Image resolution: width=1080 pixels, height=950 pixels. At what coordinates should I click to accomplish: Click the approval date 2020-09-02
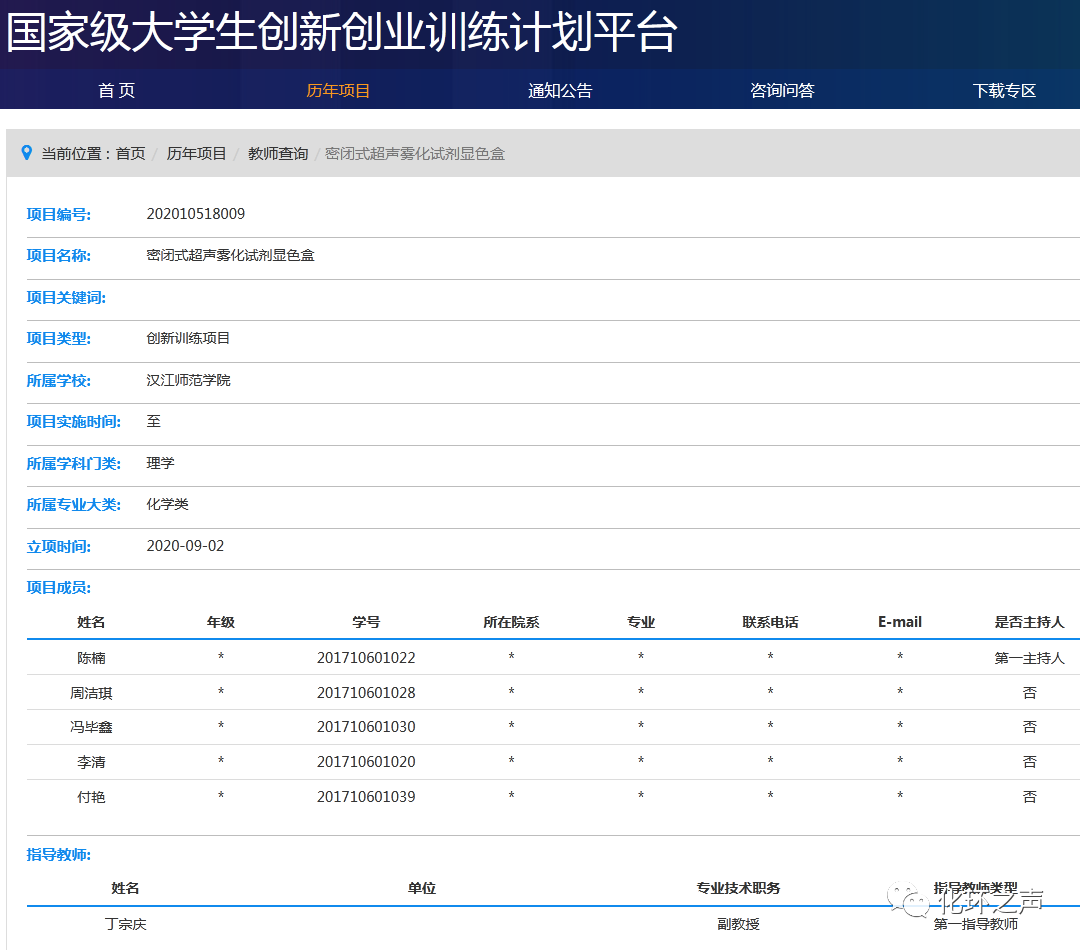(185, 546)
